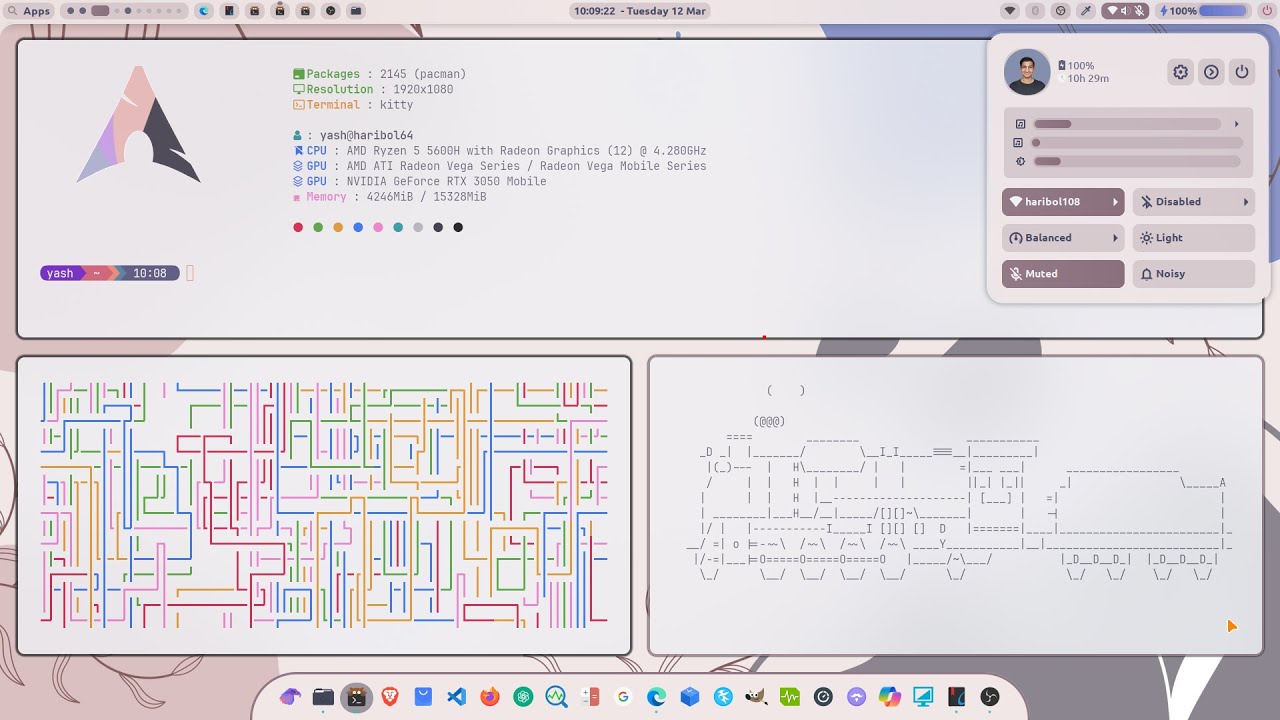Open the Google app in the dock
1280x720 pixels.
click(x=623, y=697)
